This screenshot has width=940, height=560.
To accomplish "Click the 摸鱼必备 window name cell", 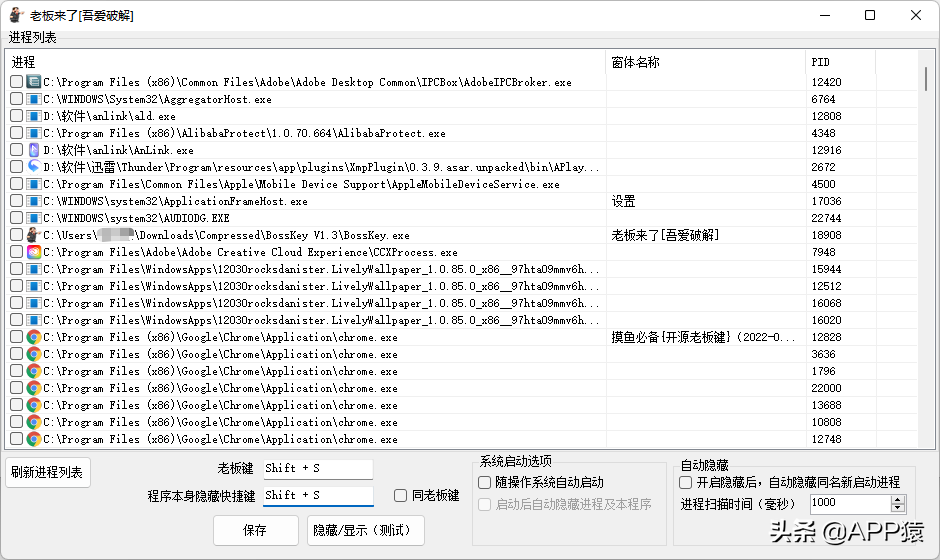I will tap(703, 337).
